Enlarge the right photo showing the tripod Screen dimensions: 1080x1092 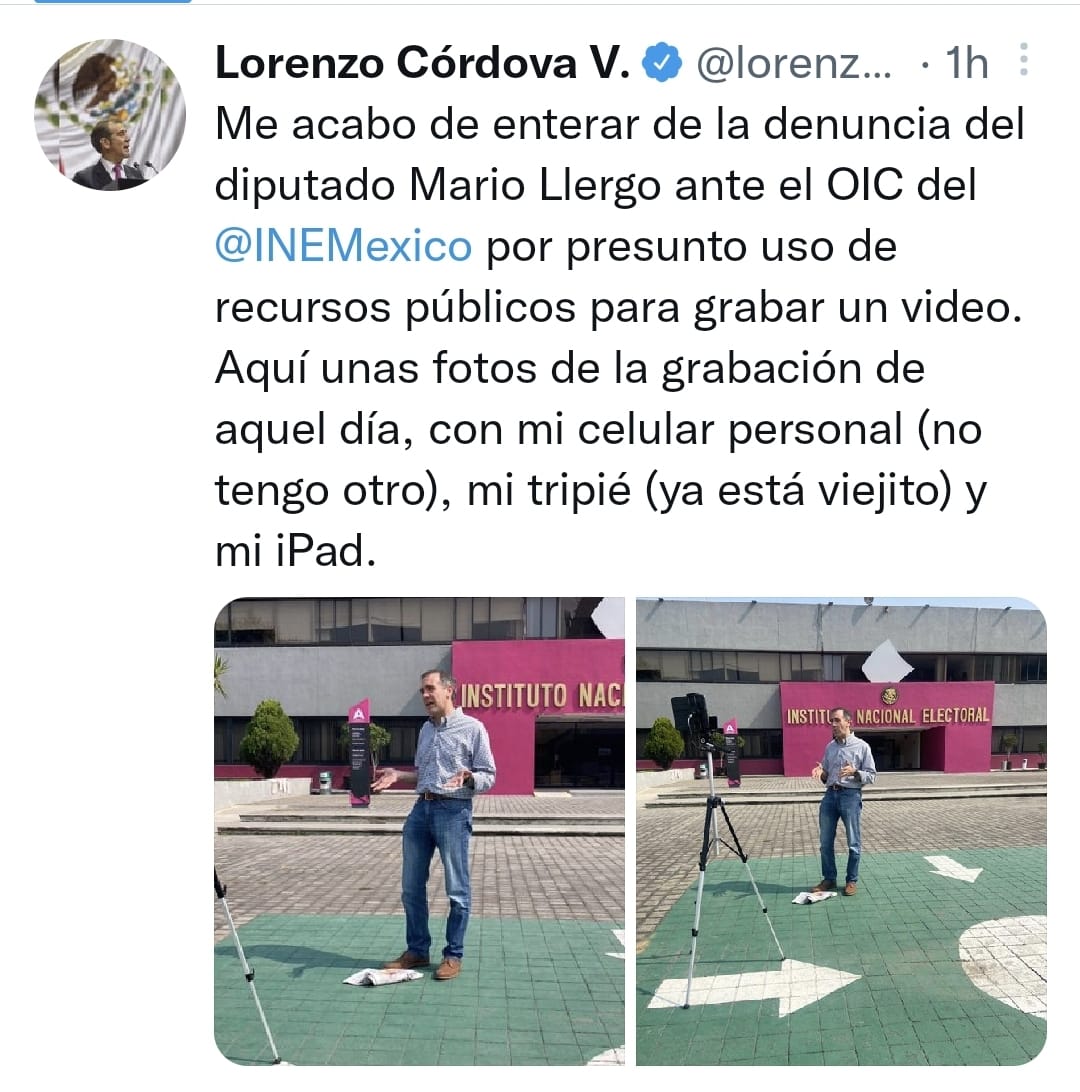click(841, 831)
